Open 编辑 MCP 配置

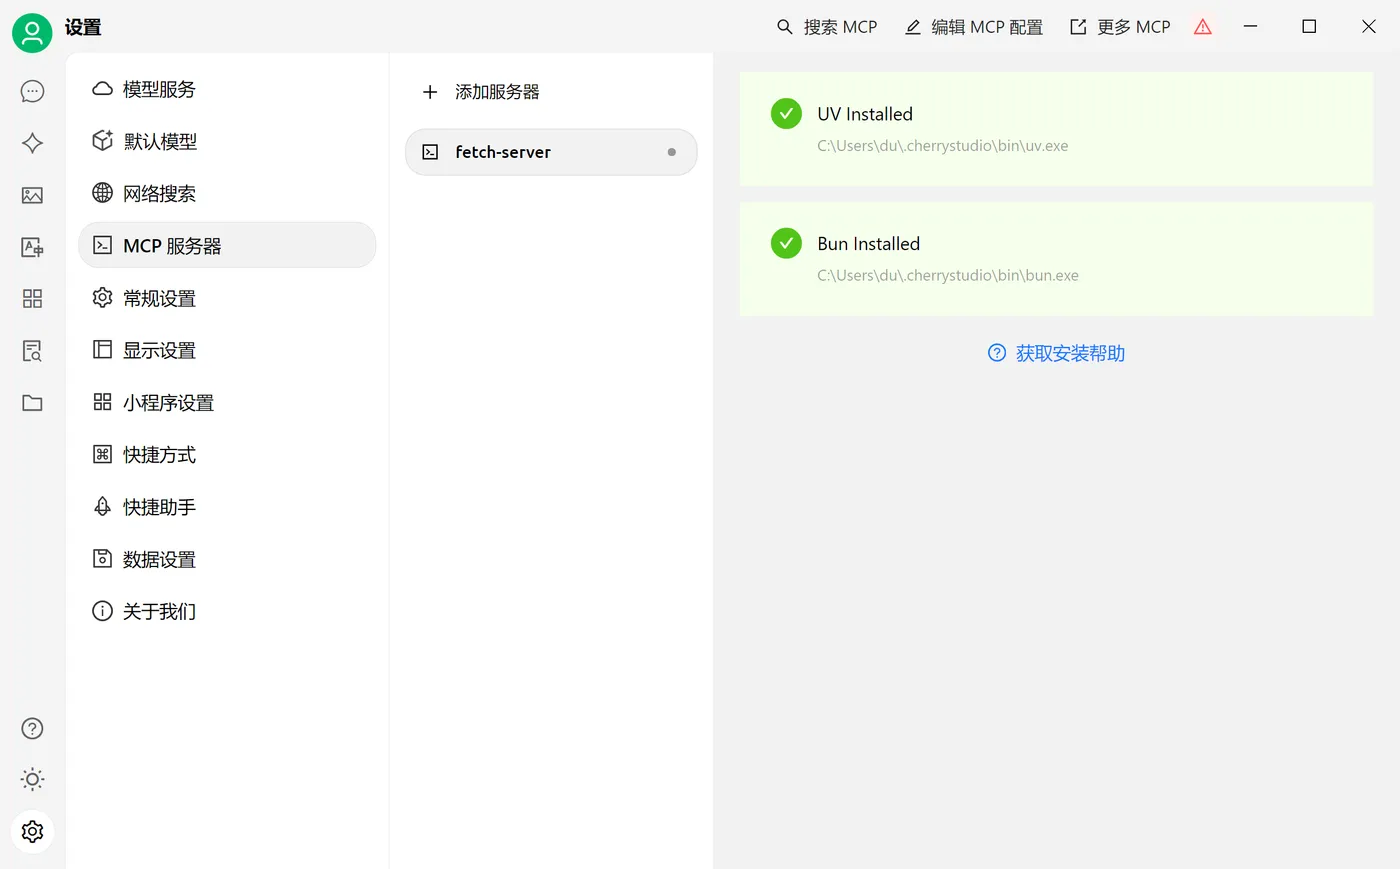(x=972, y=27)
